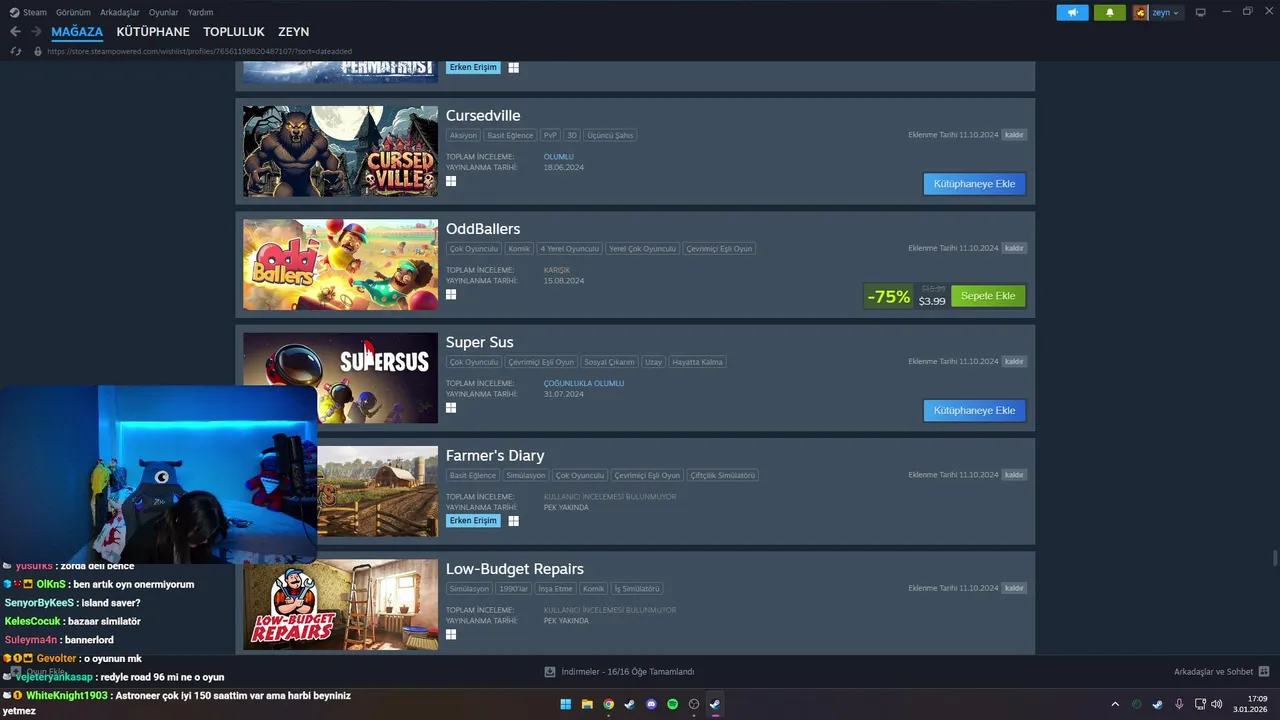Screen dimensions: 1280x720
Task: Open the Windows Start menu
Action: (565, 704)
